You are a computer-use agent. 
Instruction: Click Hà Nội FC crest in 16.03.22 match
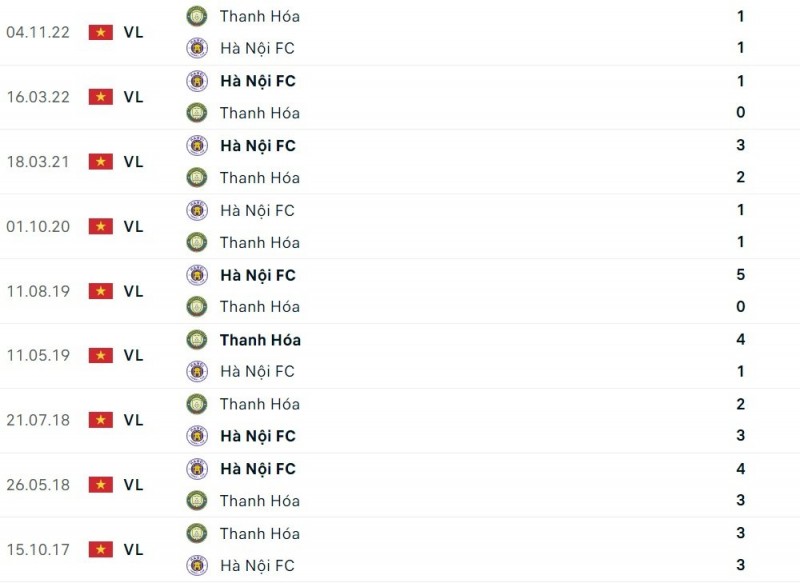tap(197, 81)
